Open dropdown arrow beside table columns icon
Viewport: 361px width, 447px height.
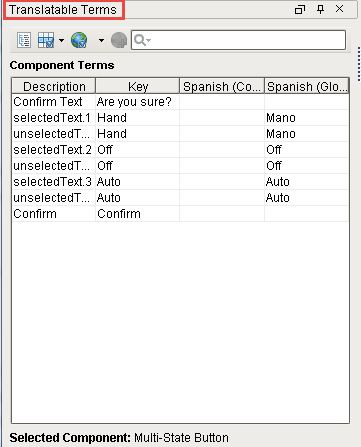click(61, 41)
